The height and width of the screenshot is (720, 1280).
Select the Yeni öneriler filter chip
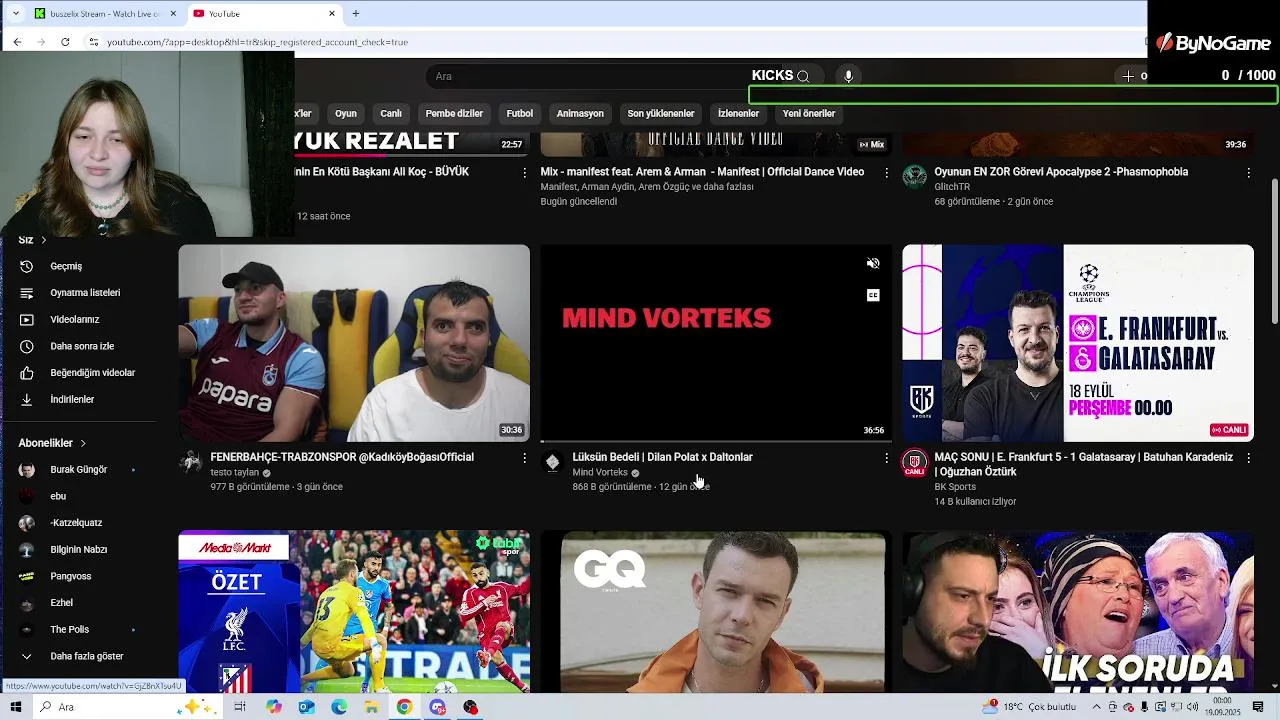click(809, 114)
